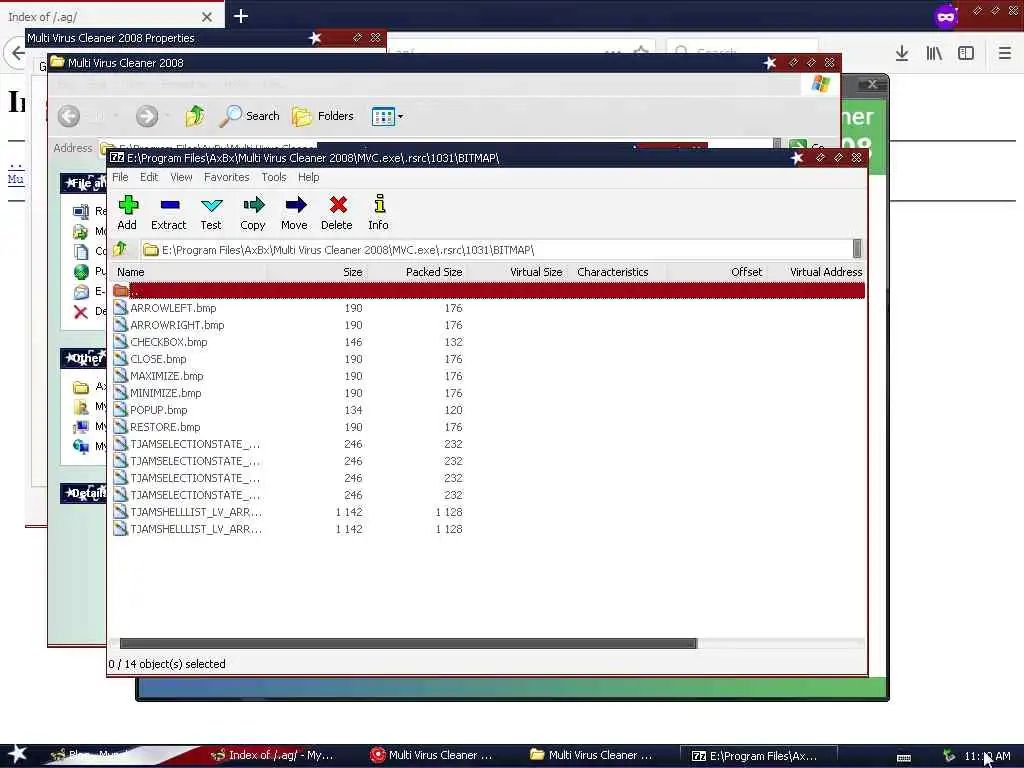The image size is (1024, 768).
Task: Open Firefox library icon
Action: click(934, 53)
